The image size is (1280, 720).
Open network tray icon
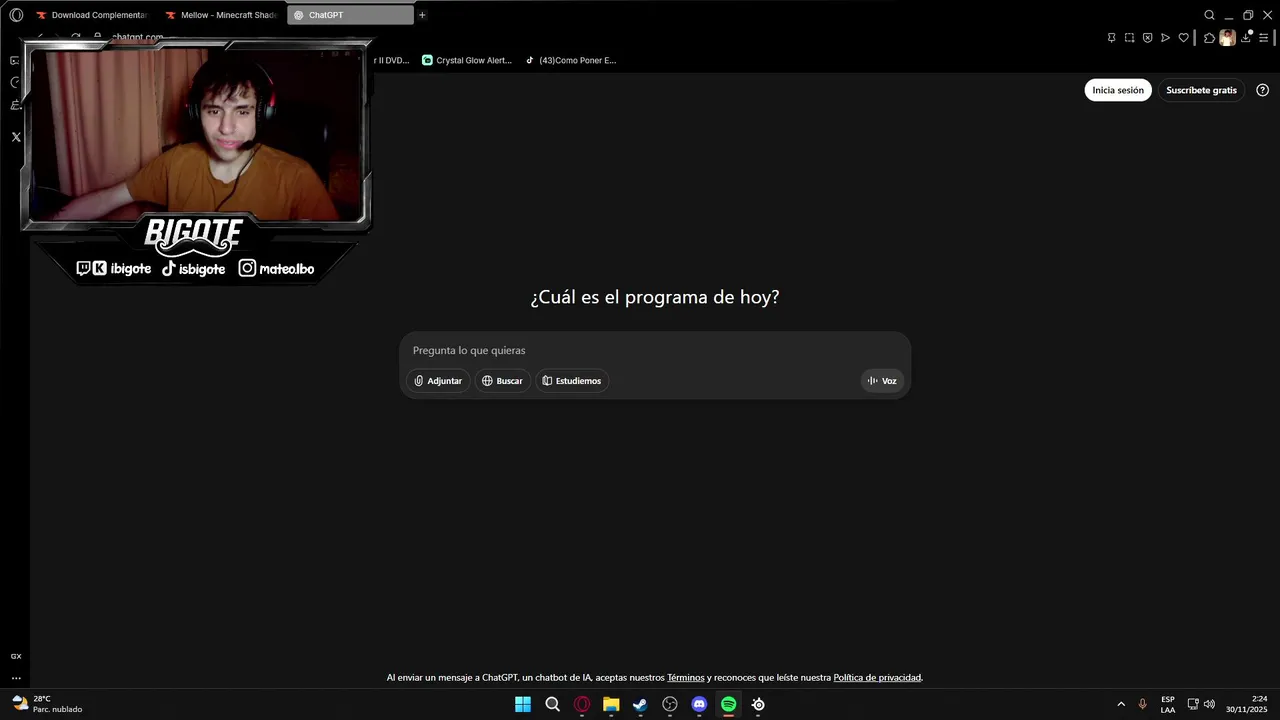point(1193,704)
